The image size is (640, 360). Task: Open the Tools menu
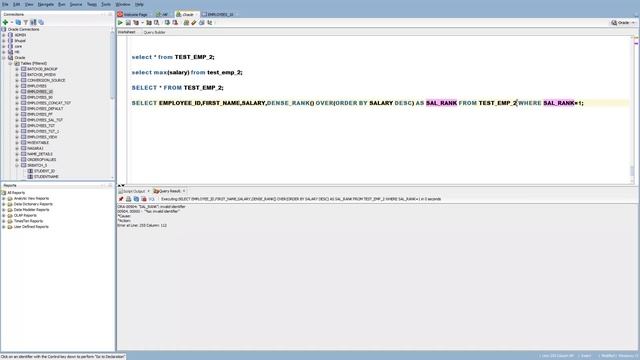[106, 4]
